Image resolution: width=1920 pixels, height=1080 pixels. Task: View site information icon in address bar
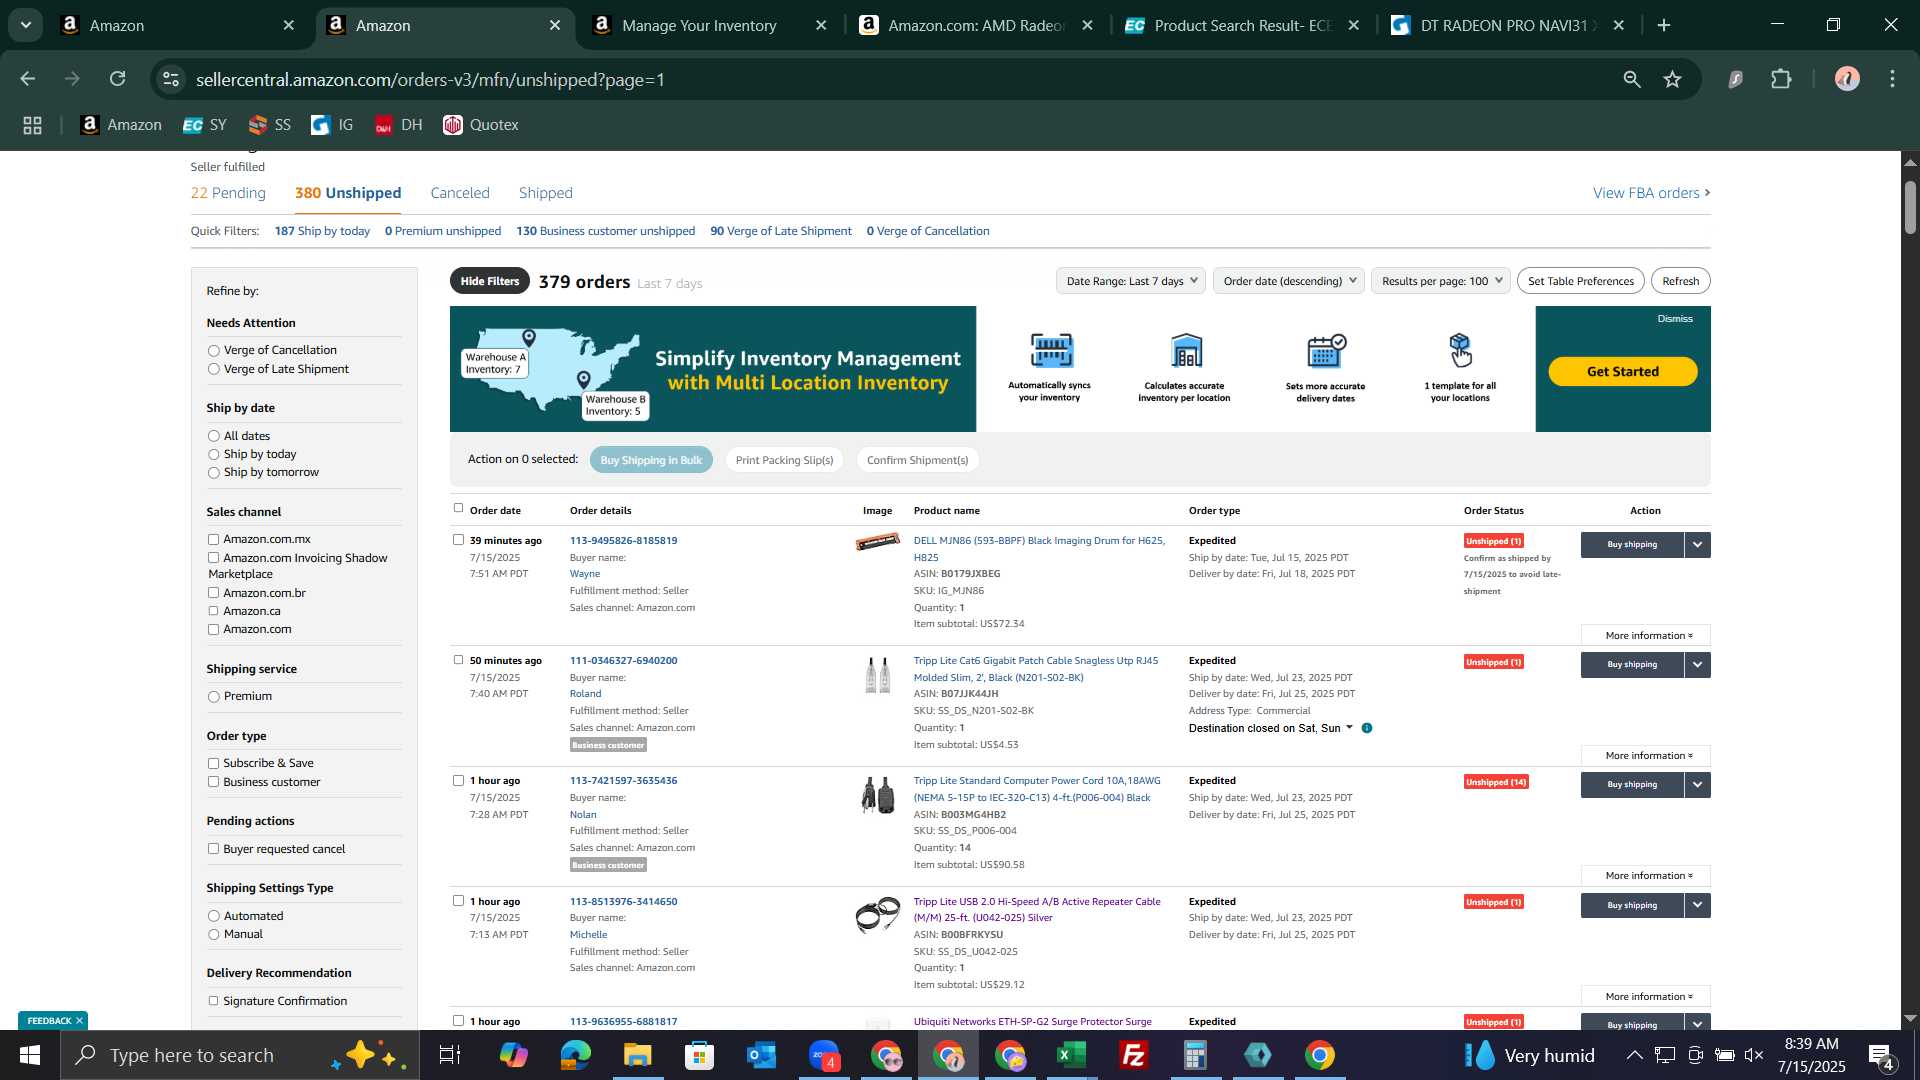click(171, 79)
